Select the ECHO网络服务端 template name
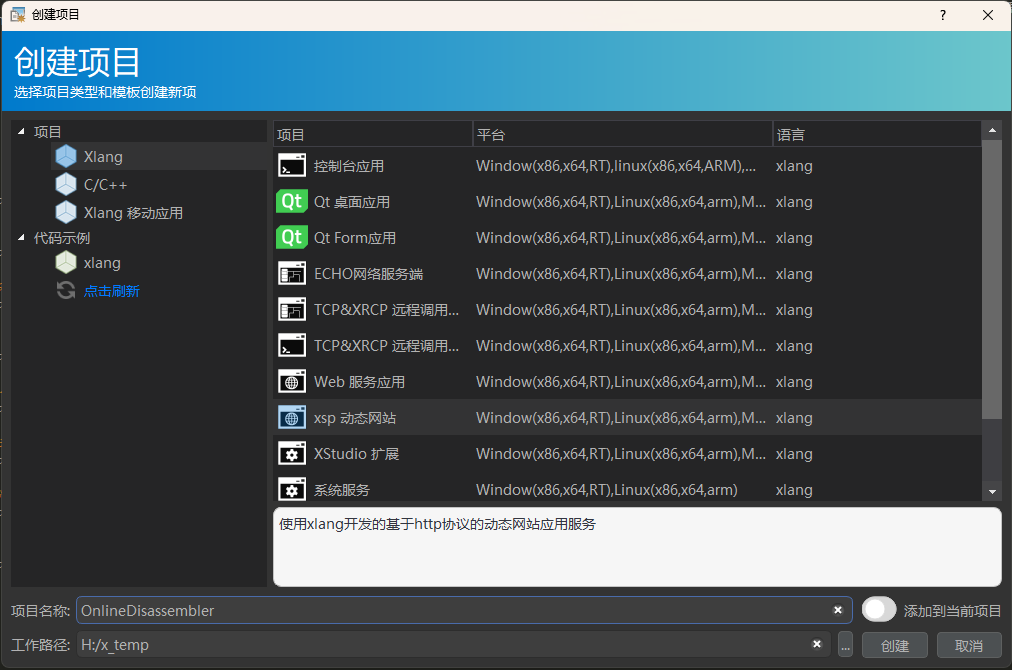The image size is (1012, 670). click(369, 274)
